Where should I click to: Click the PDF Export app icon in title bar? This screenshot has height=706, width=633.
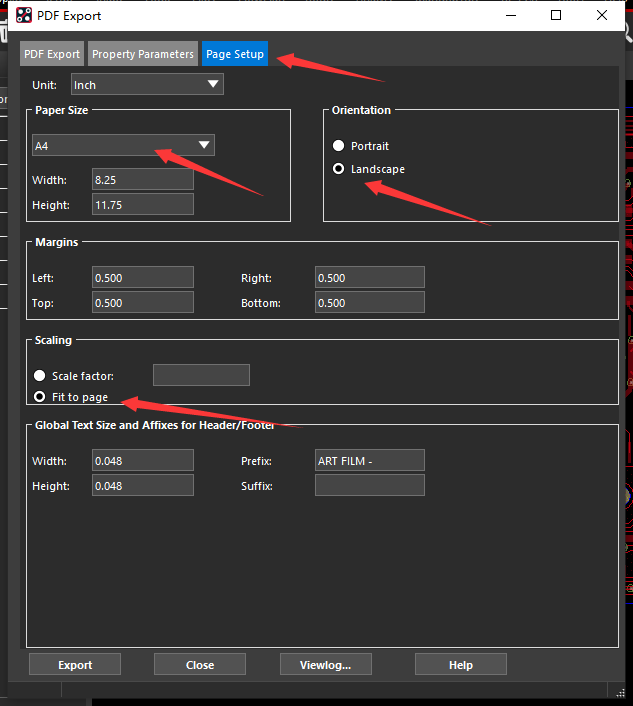click(x=24, y=15)
